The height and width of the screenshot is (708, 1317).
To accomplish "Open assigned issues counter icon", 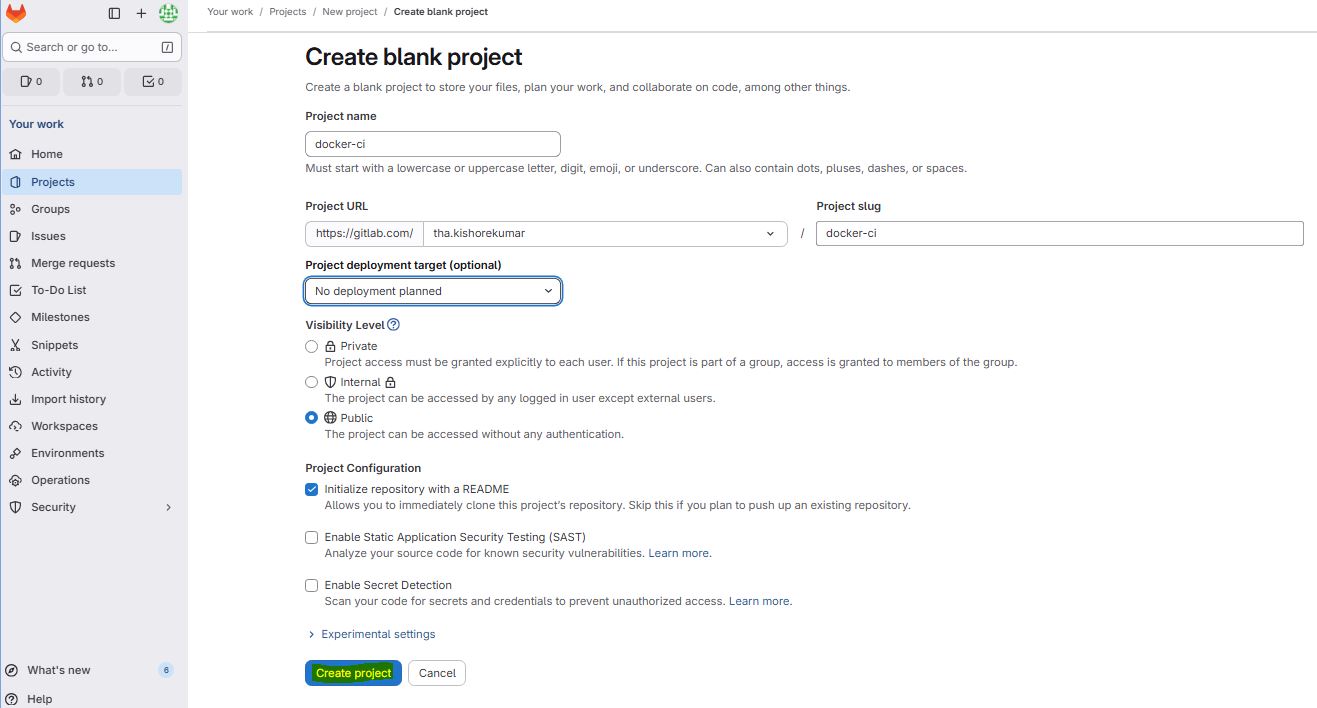I will [x=32, y=81].
